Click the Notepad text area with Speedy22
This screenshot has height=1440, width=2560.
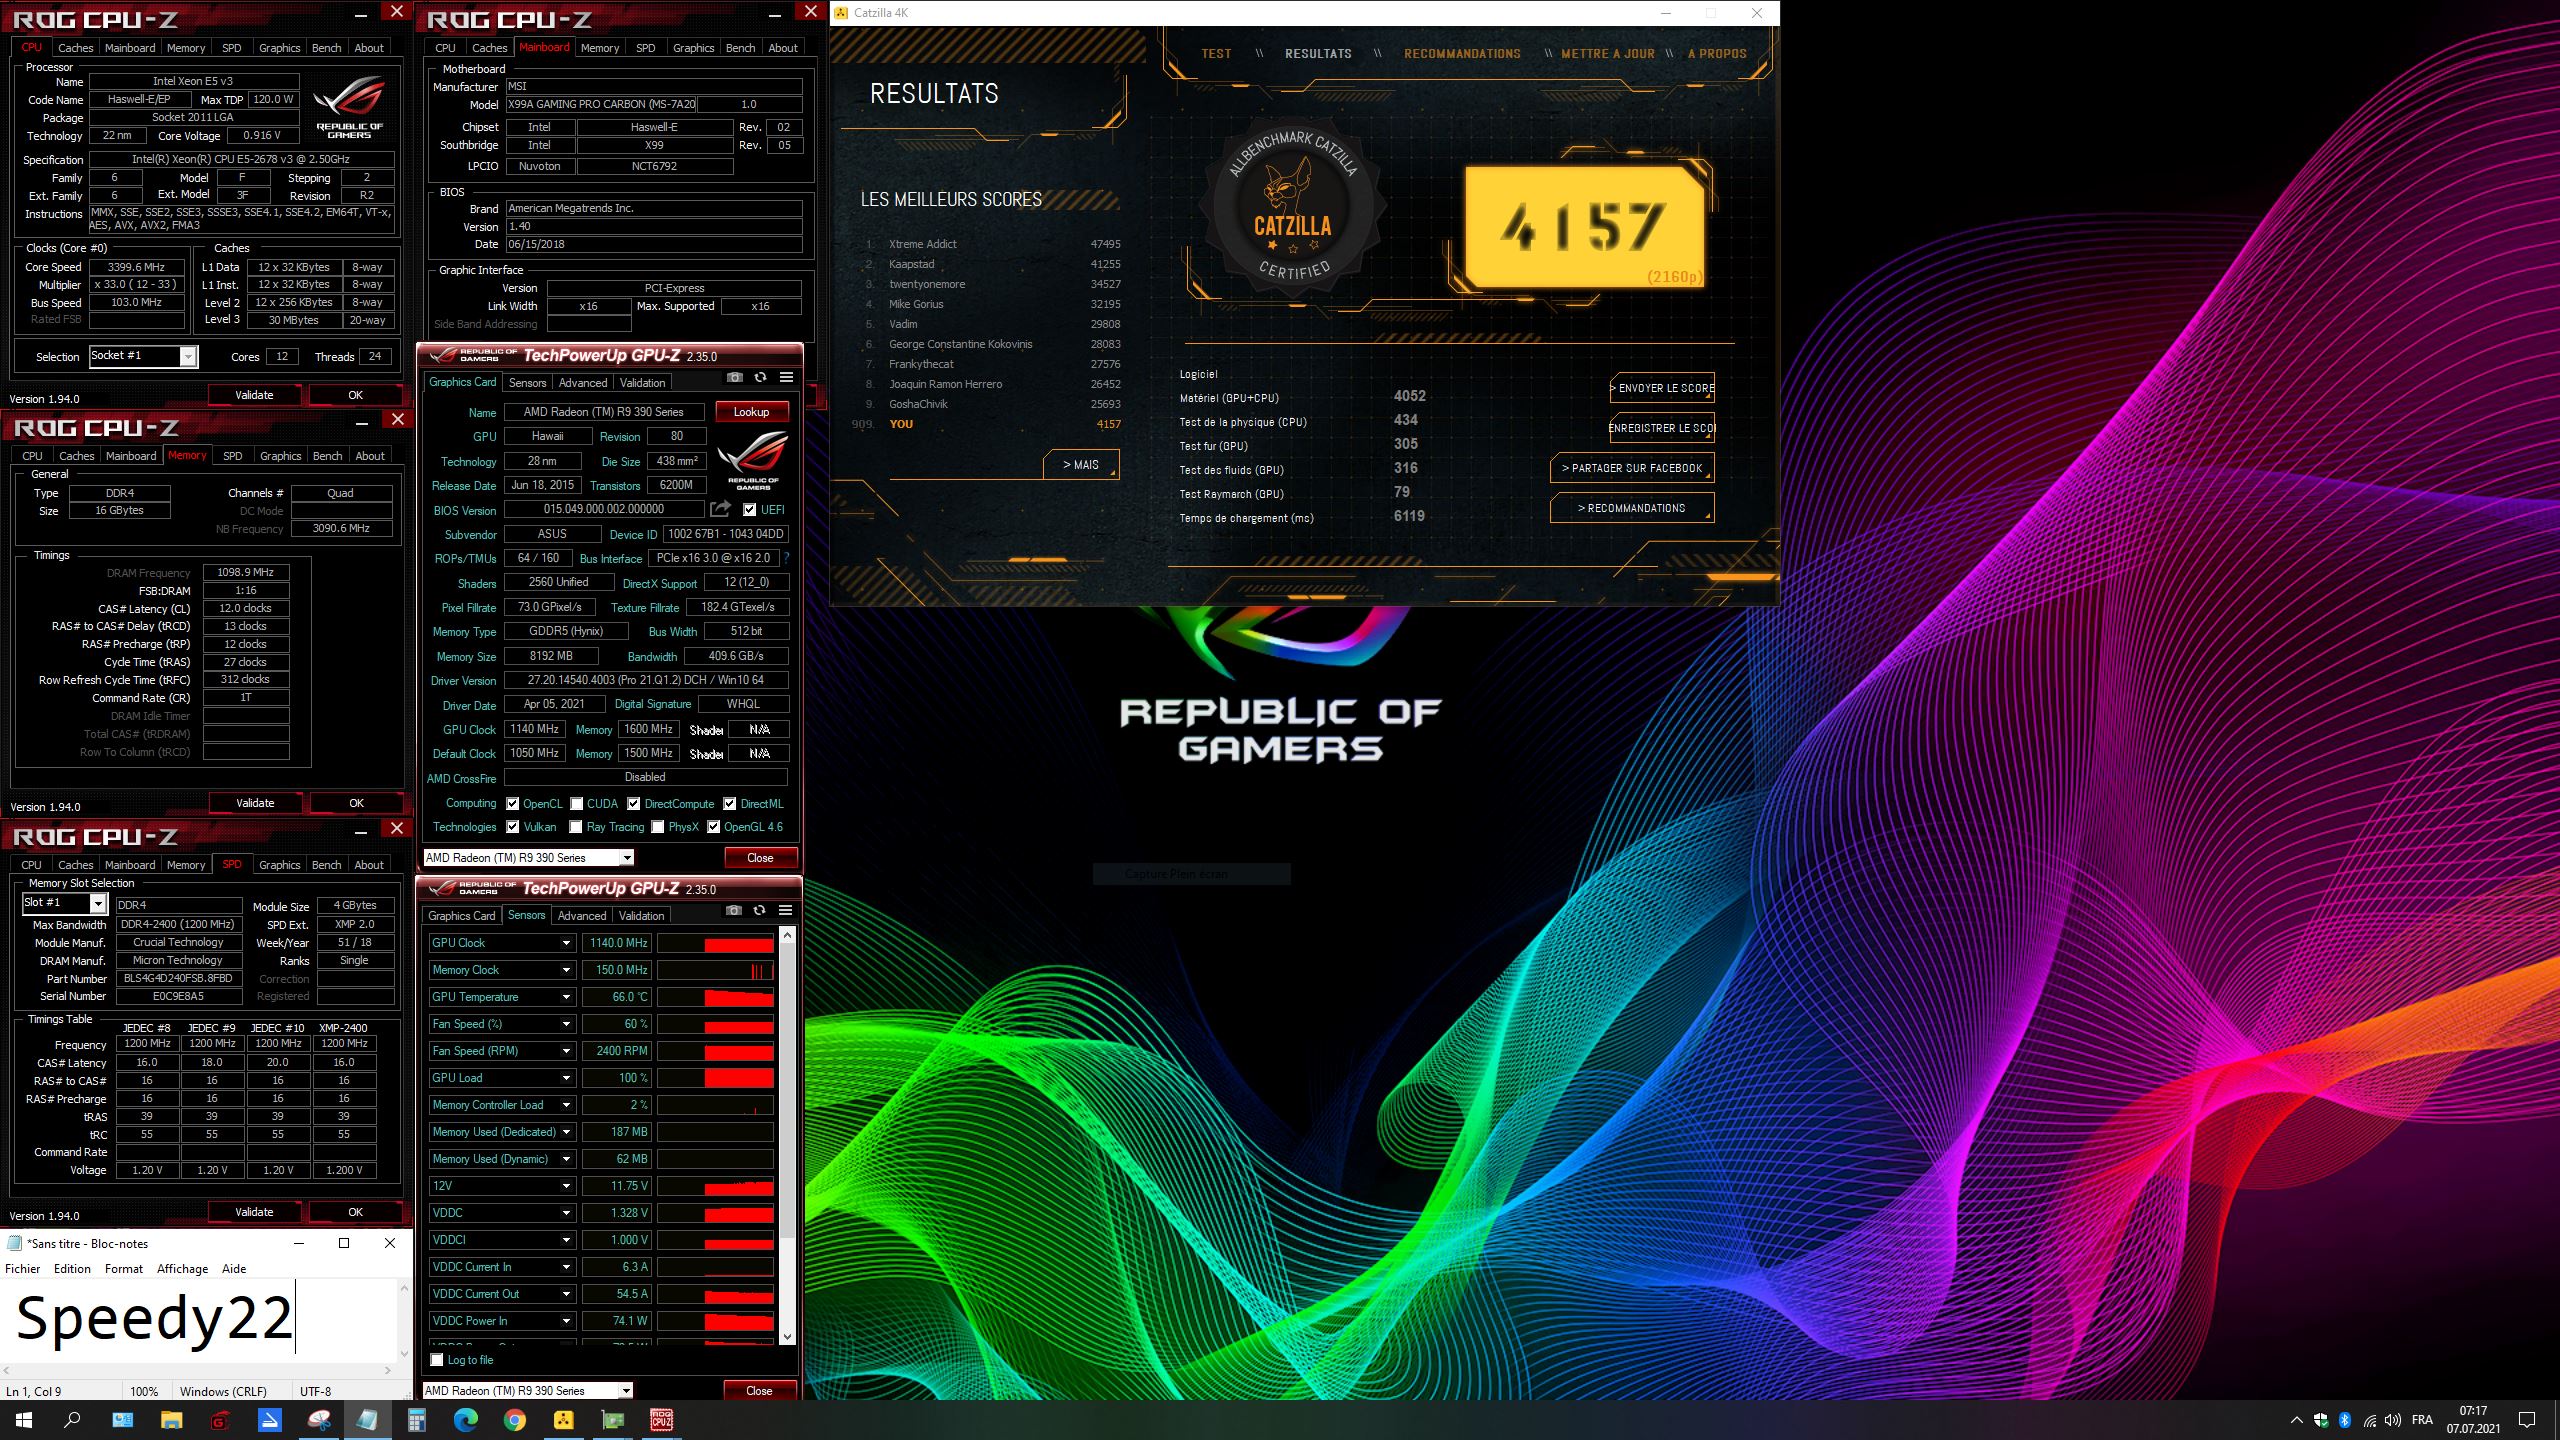click(x=198, y=1320)
